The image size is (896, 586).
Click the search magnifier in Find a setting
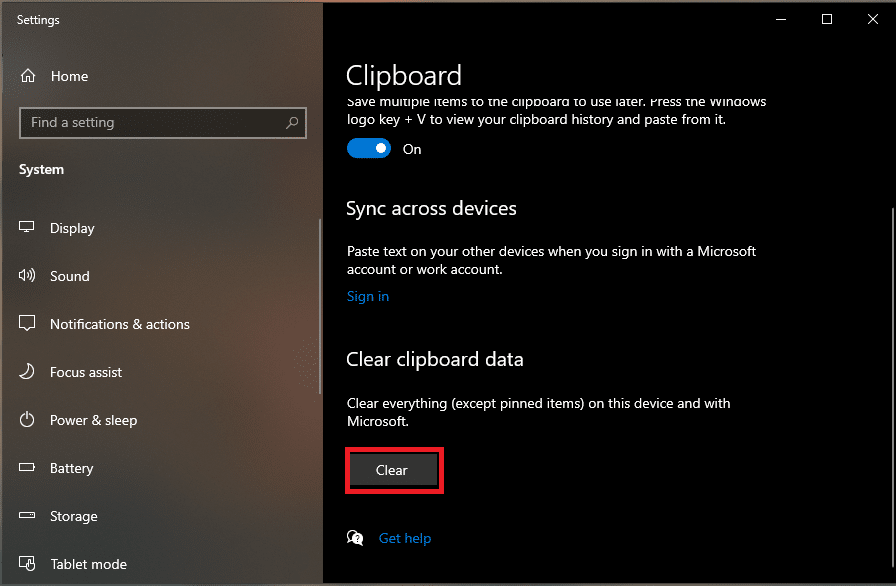[x=291, y=122]
